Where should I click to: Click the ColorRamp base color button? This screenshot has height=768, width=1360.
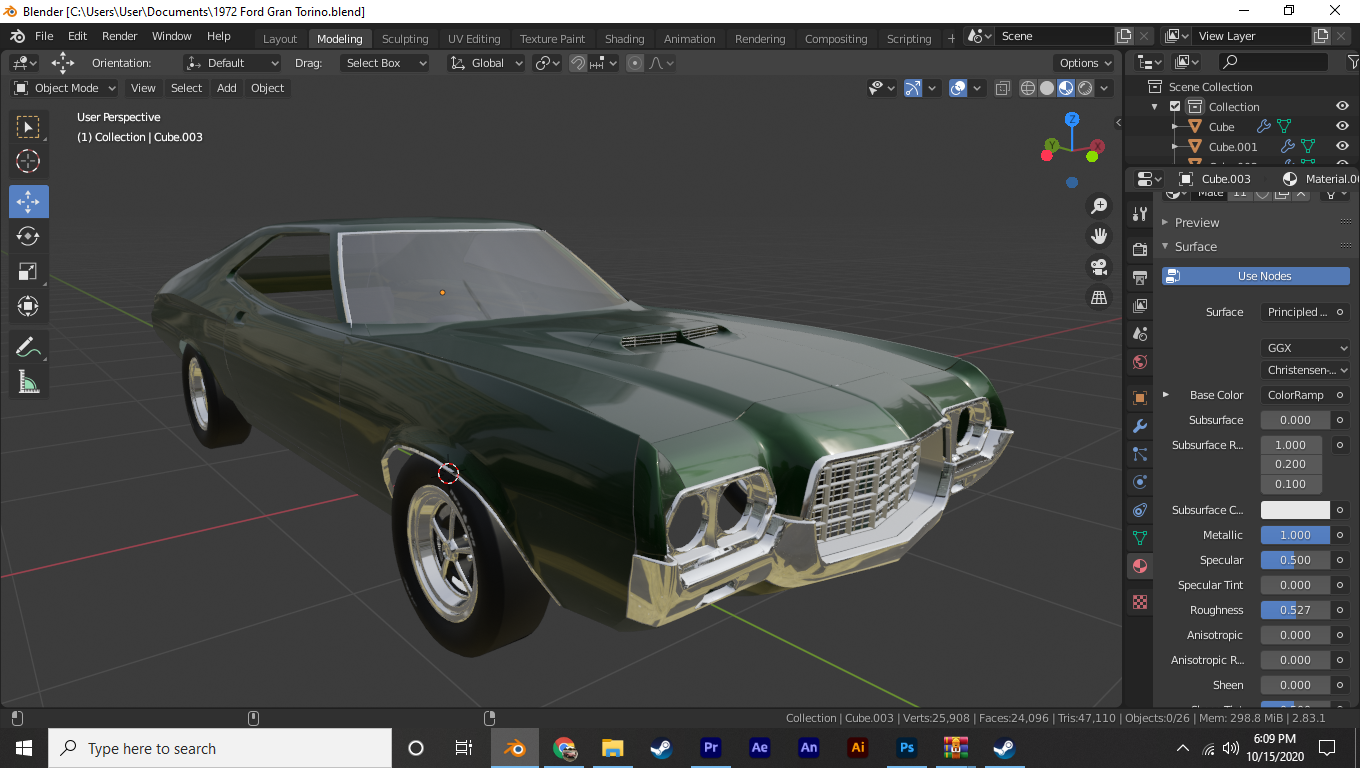(x=1297, y=395)
